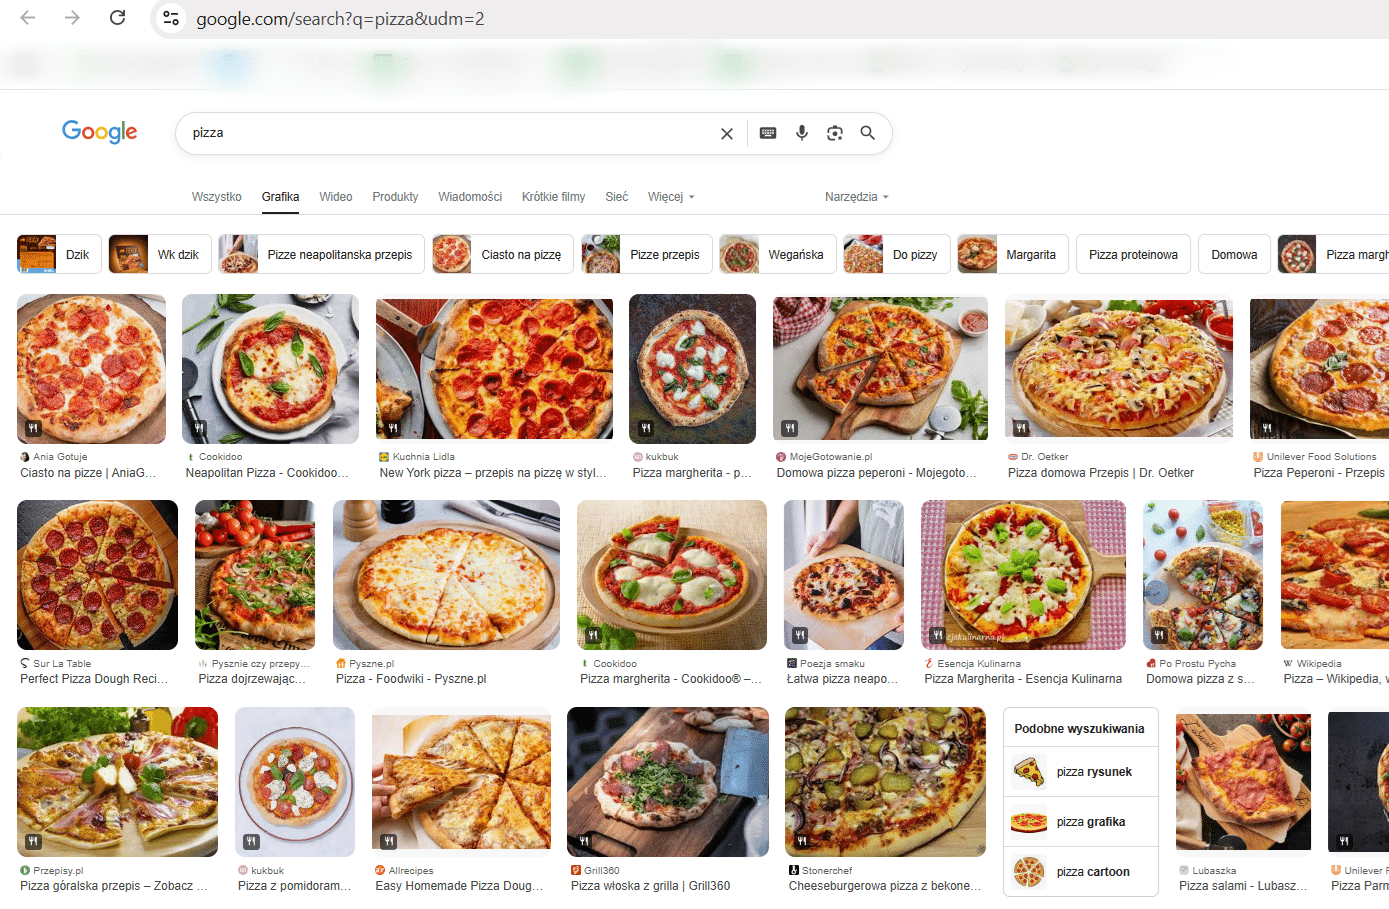Select the Ciasto na pizzę chip

point(503,255)
